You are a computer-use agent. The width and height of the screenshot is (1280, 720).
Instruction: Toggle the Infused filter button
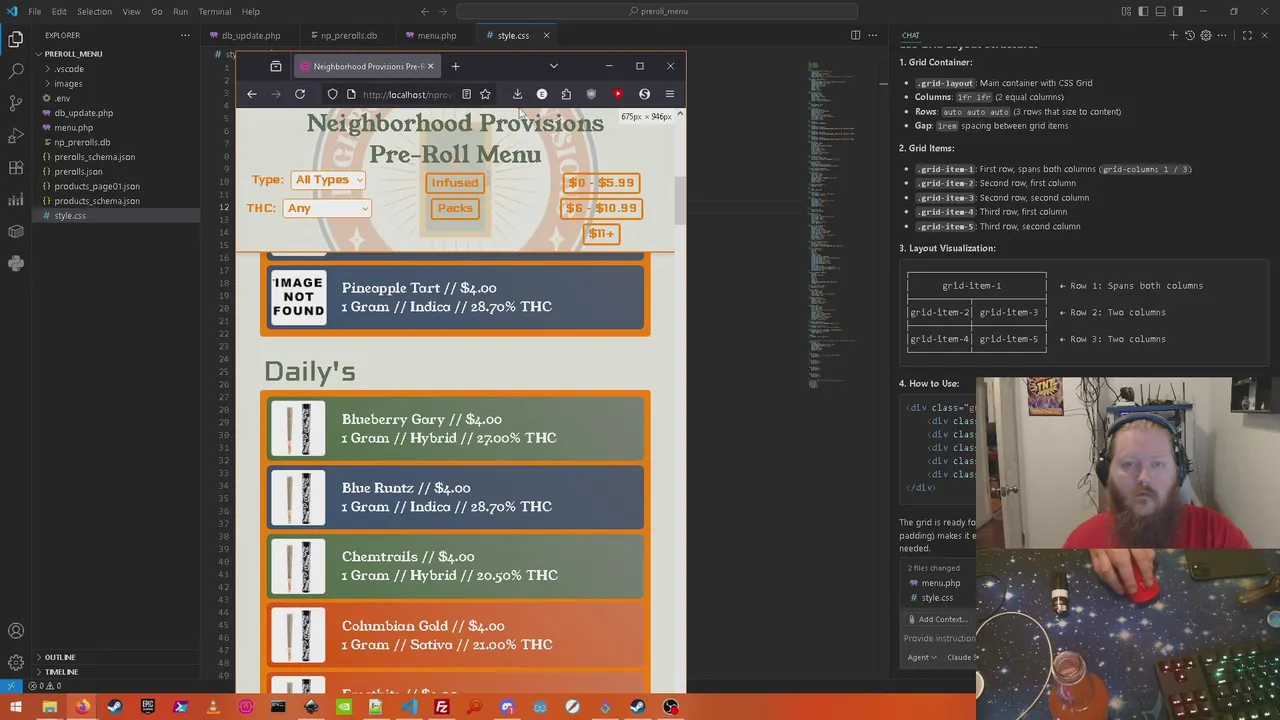point(455,183)
